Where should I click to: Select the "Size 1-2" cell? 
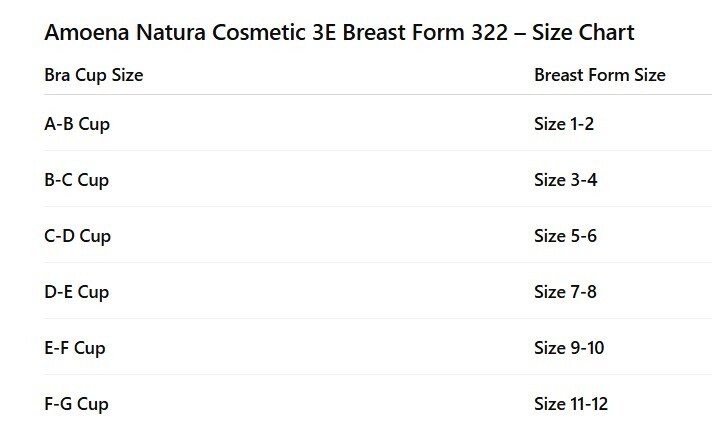pos(564,124)
